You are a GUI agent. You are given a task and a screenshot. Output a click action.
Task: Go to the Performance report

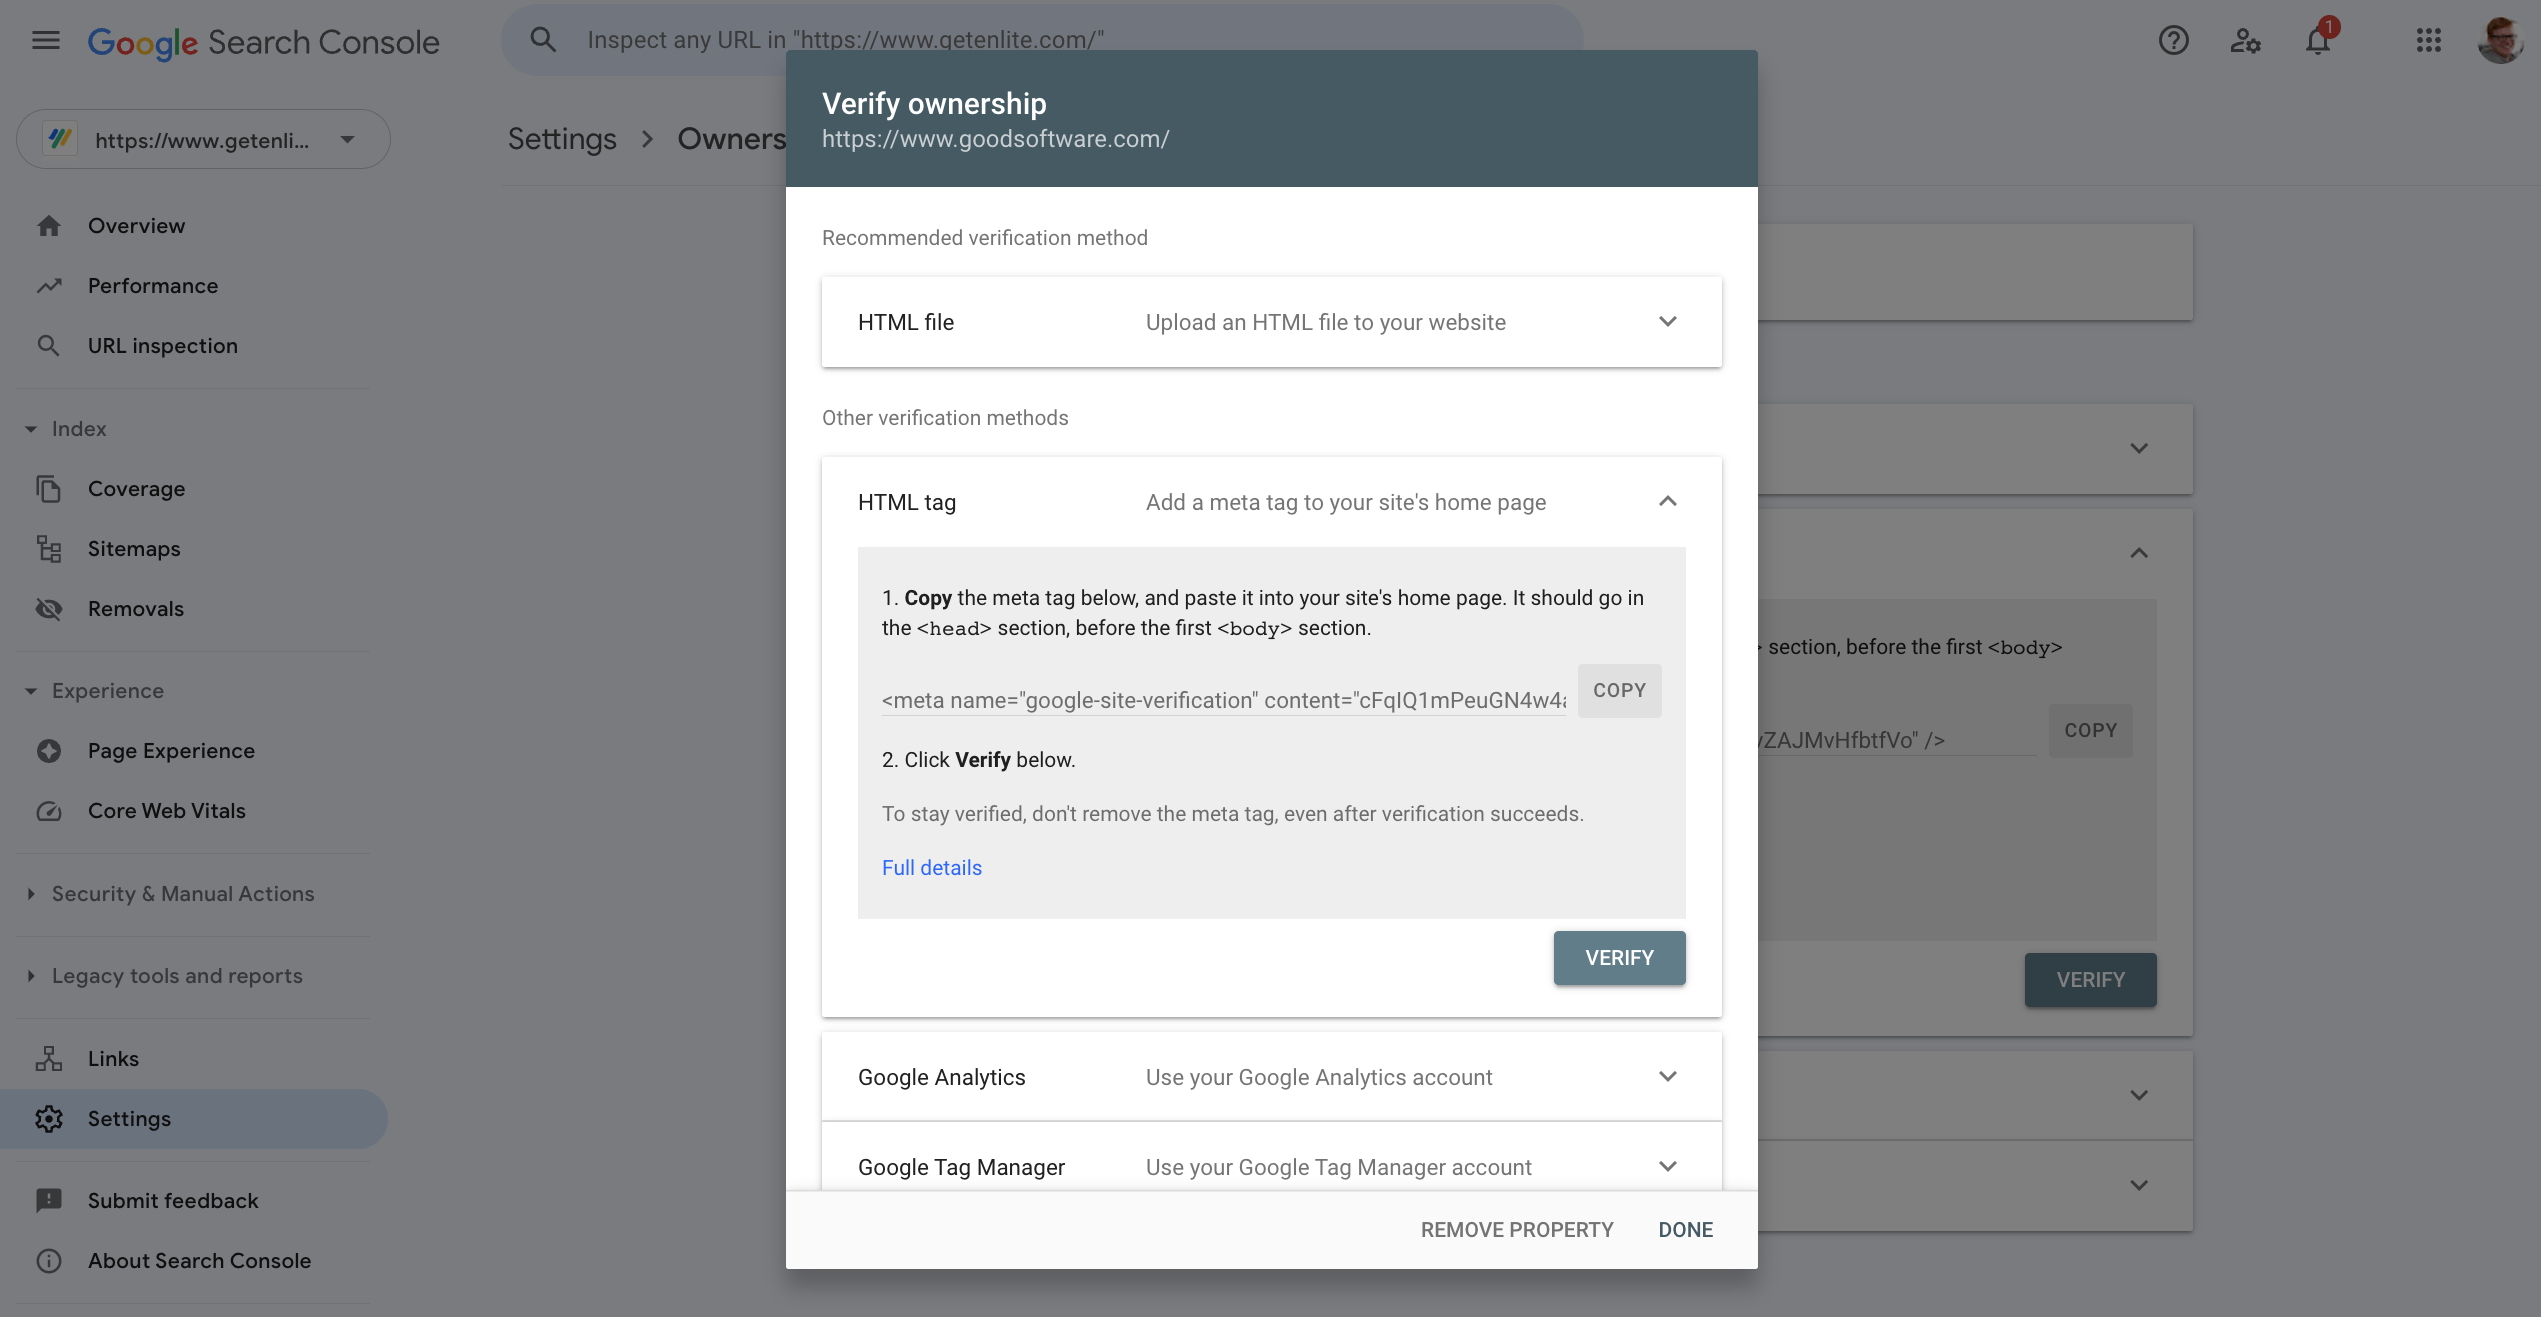click(x=152, y=286)
